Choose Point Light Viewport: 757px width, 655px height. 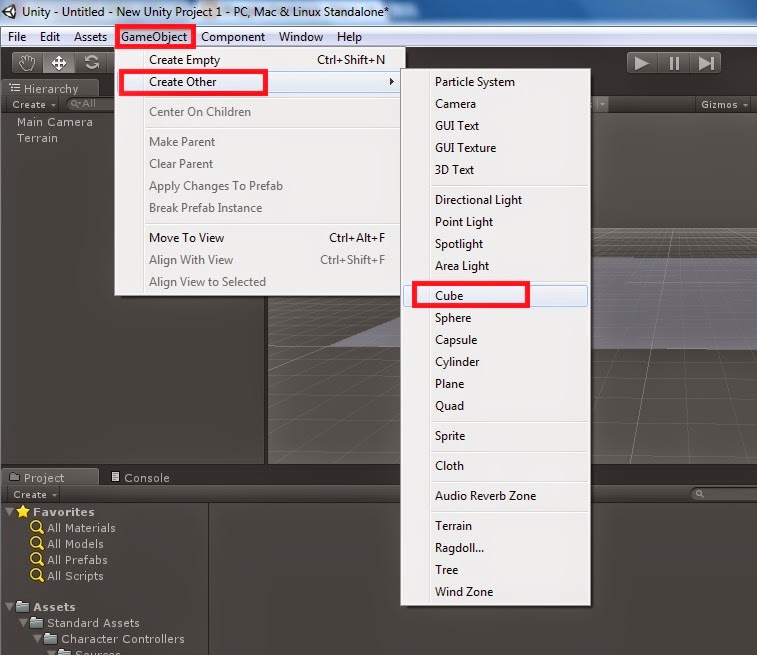point(495,222)
